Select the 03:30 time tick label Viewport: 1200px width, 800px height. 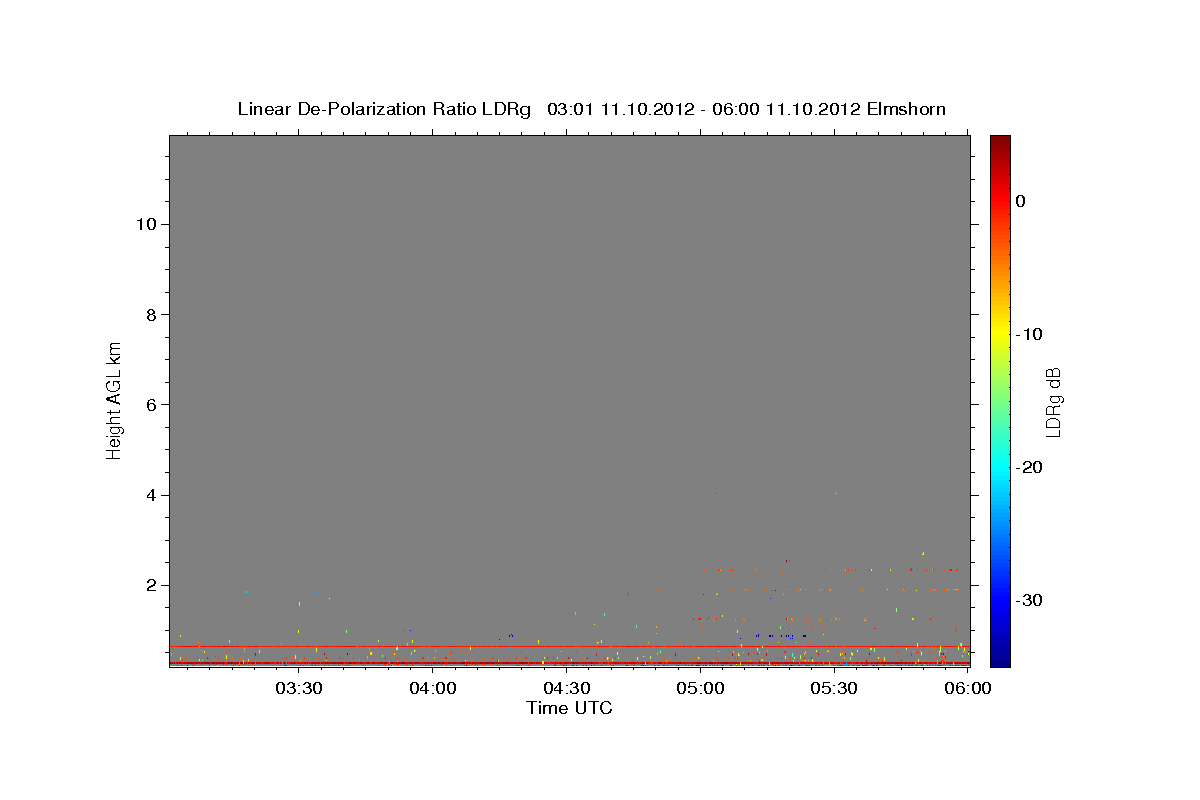tap(299, 688)
